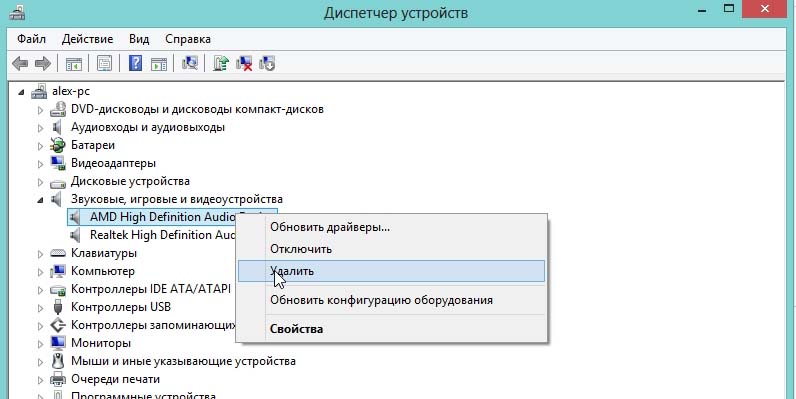Expand the Батареи category arrow
This screenshot has height=399, width=796.
[41, 146]
